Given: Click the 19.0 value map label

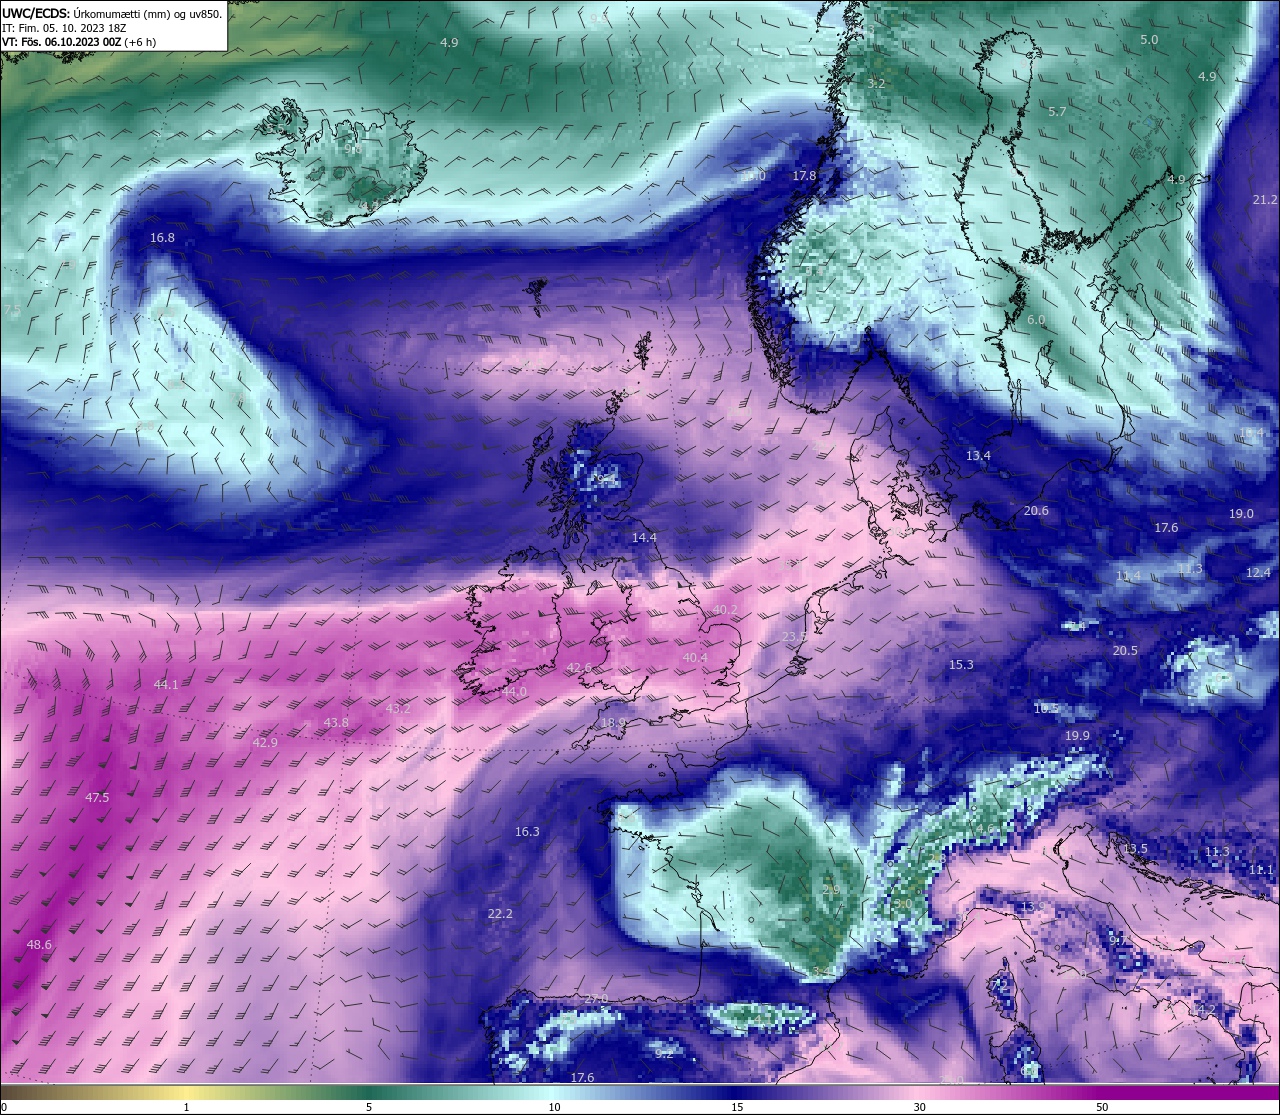Looking at the screenshot, I should [1241, 514].
